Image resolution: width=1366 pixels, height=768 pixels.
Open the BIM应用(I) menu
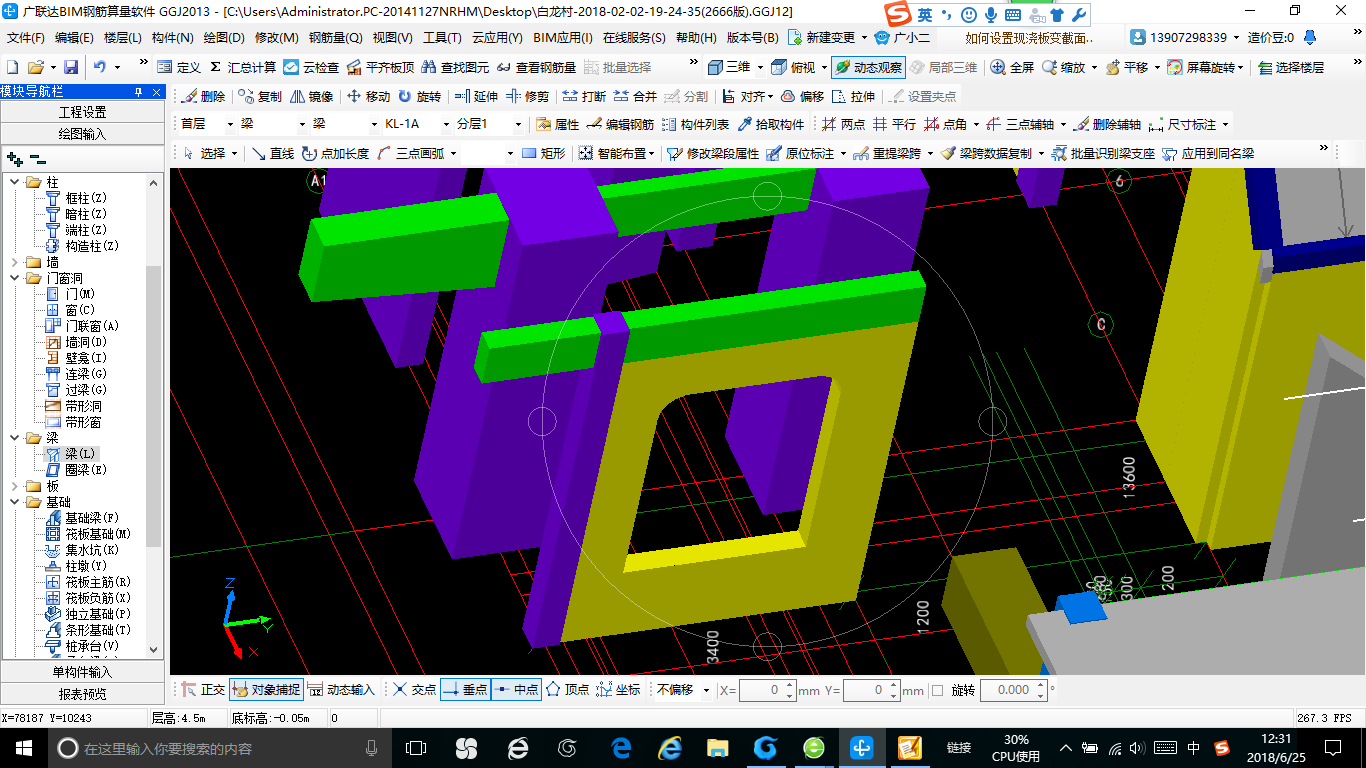pos(563,38)
